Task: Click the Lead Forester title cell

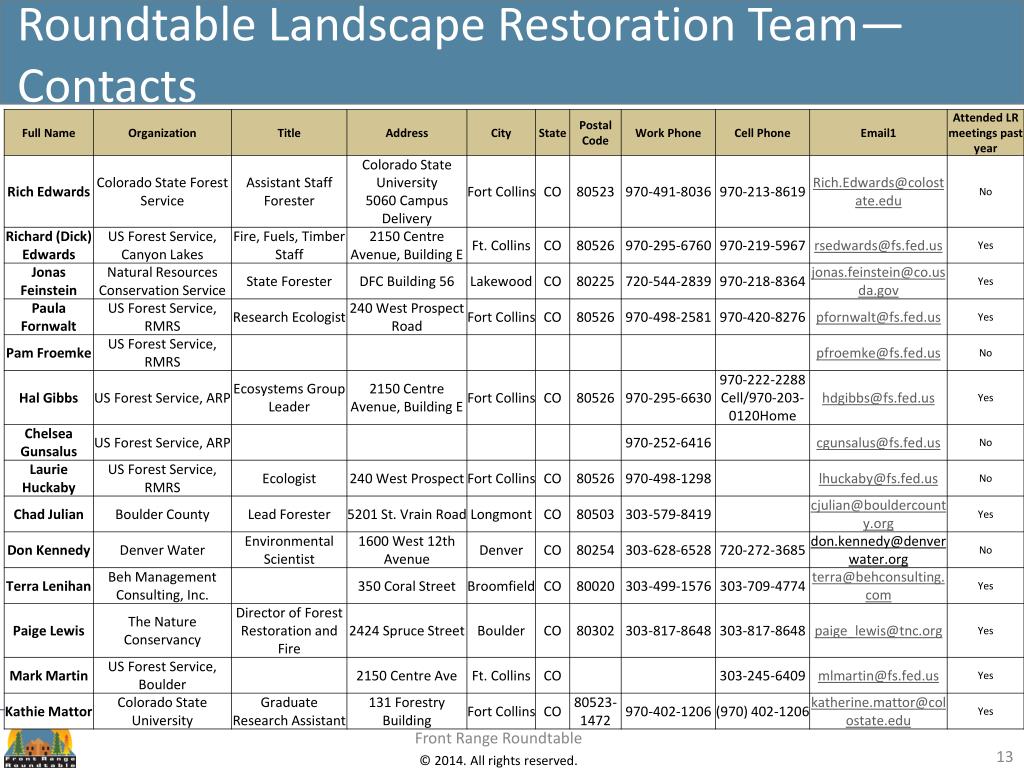Action: (289, 514)
